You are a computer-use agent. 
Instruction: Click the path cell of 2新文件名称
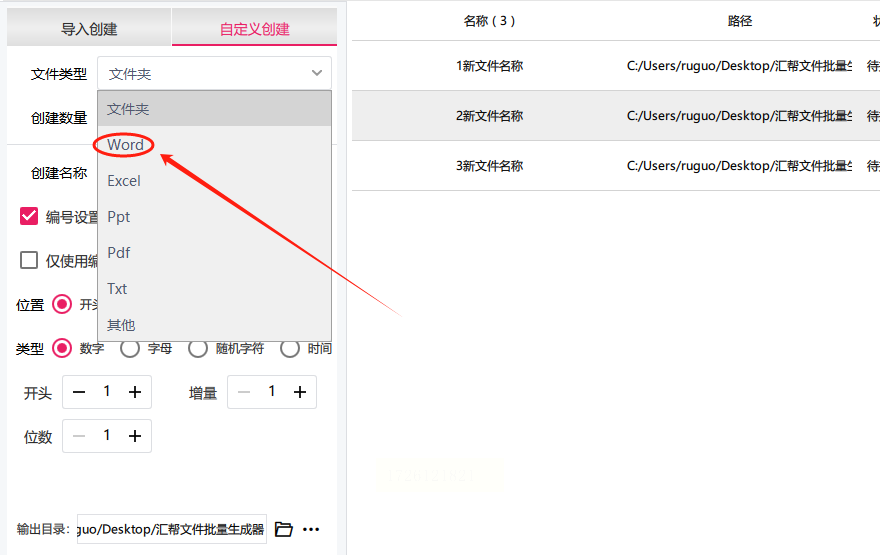coord(739,116)
